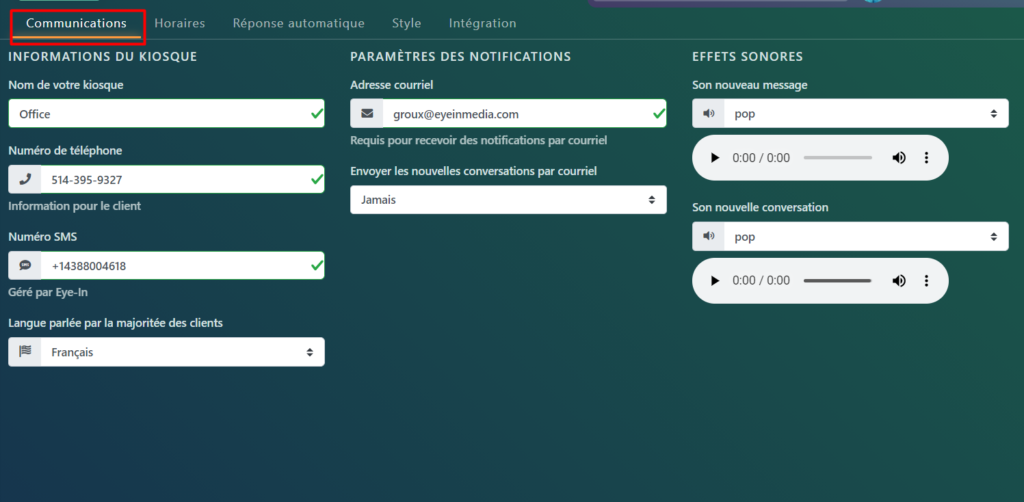Open more options on the new conversation audio player
1024x502 pixels.
926,281
